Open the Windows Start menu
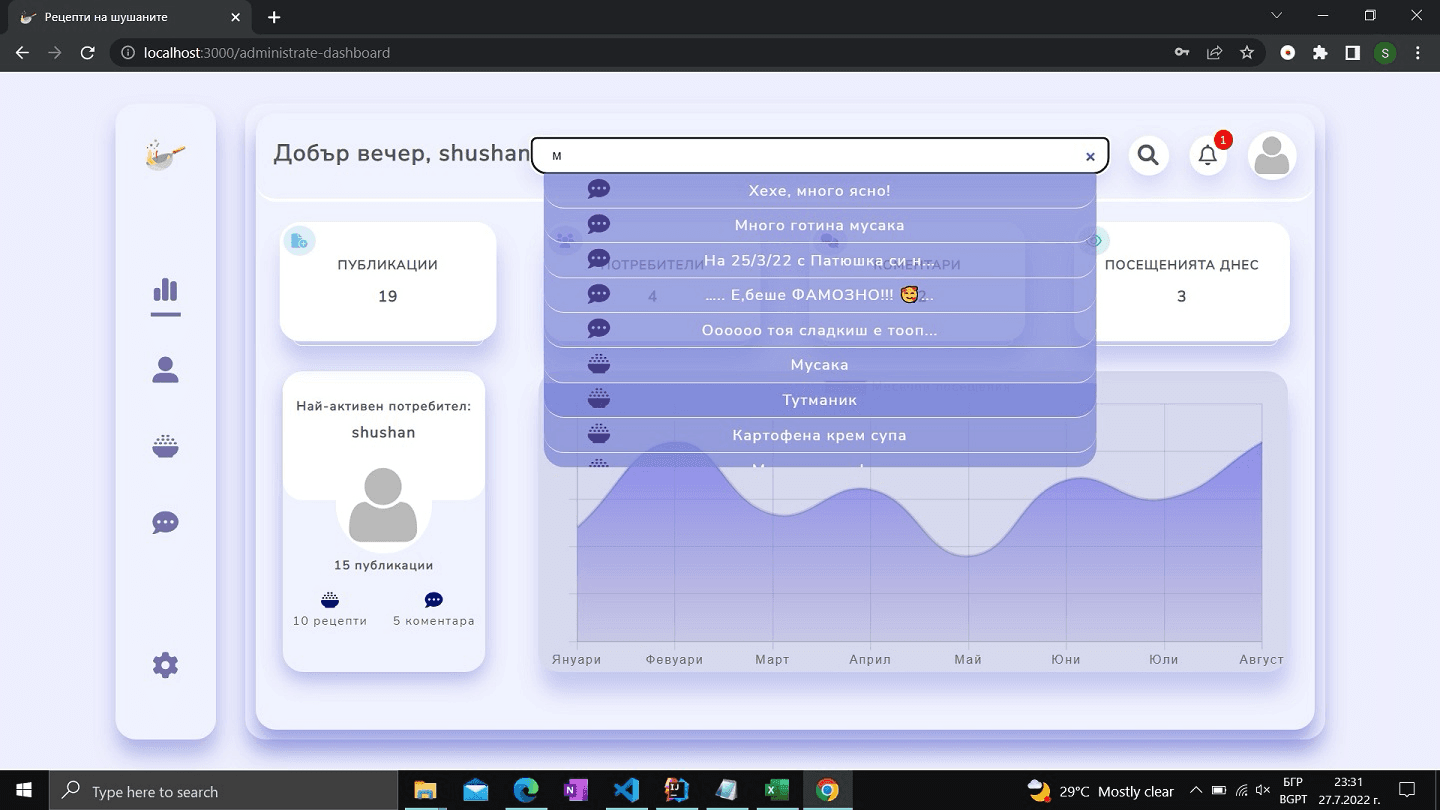Viewport: 1440px width, 810px height. pos(23,790)
